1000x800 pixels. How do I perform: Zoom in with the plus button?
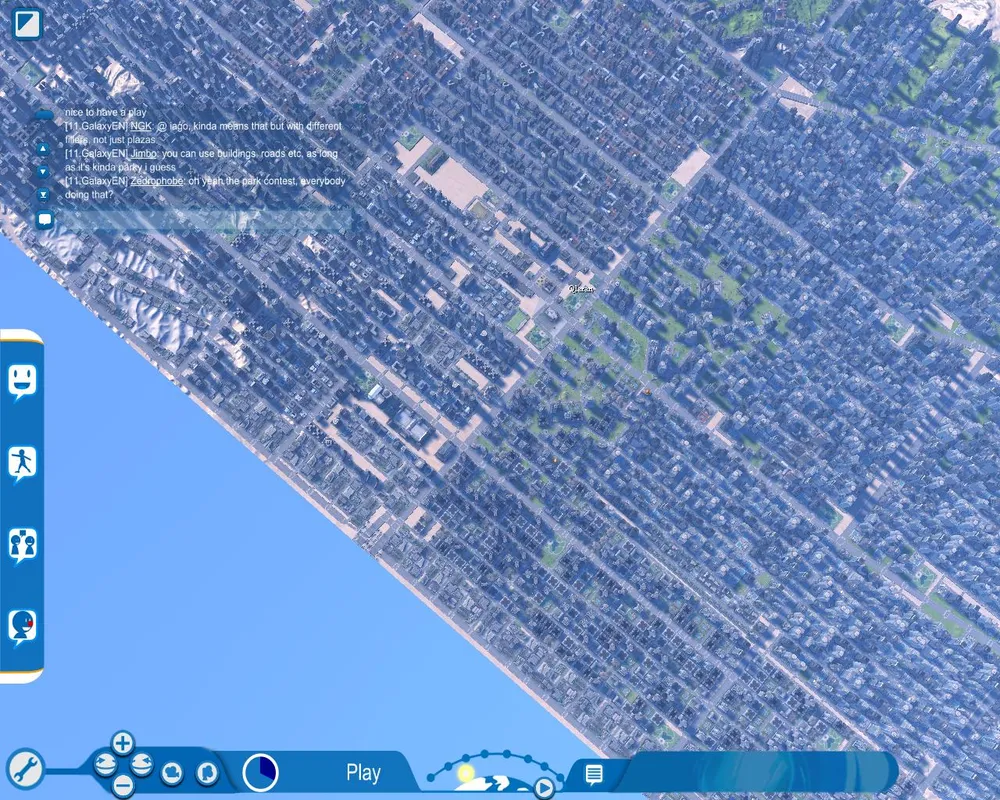[x=122, y=743]
